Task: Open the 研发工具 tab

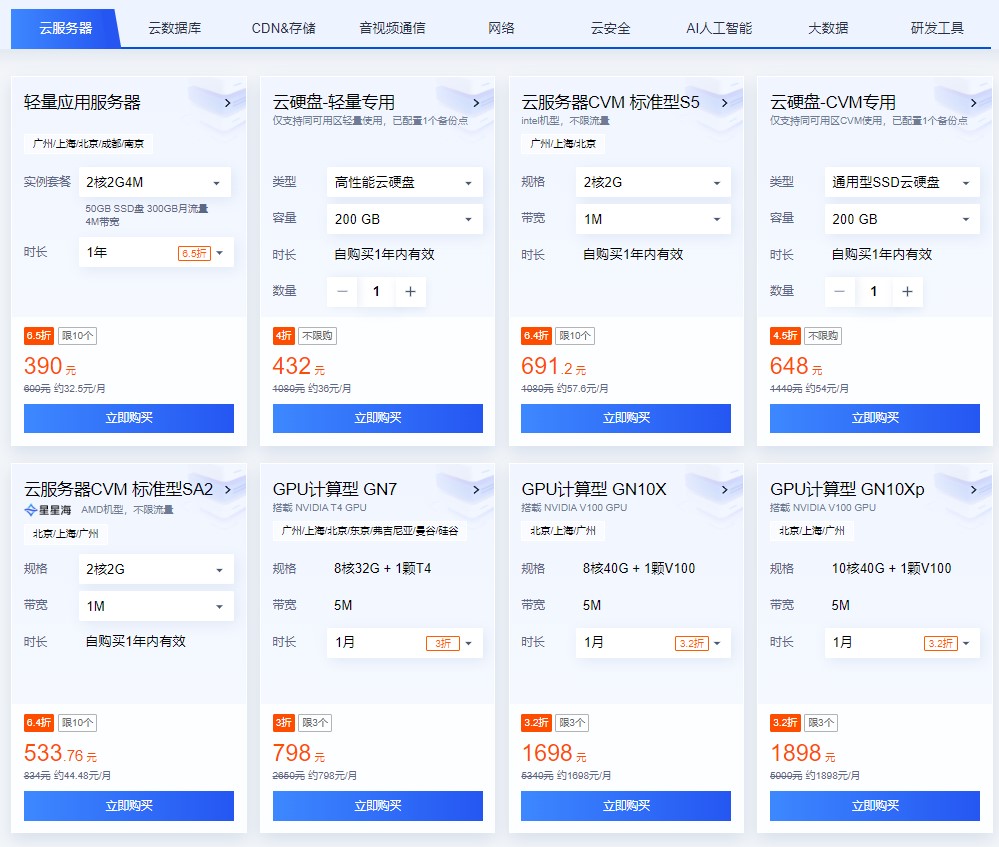Action: [x=937, y=28]
